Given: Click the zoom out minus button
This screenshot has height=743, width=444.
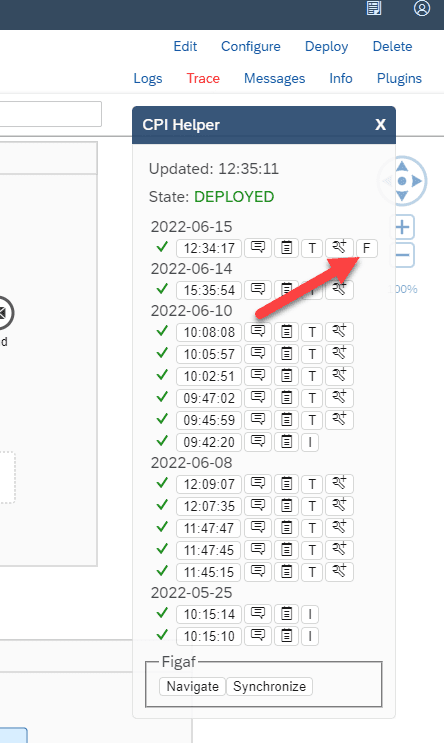Looking at the screenshot, I should click(x=402, y=256).
